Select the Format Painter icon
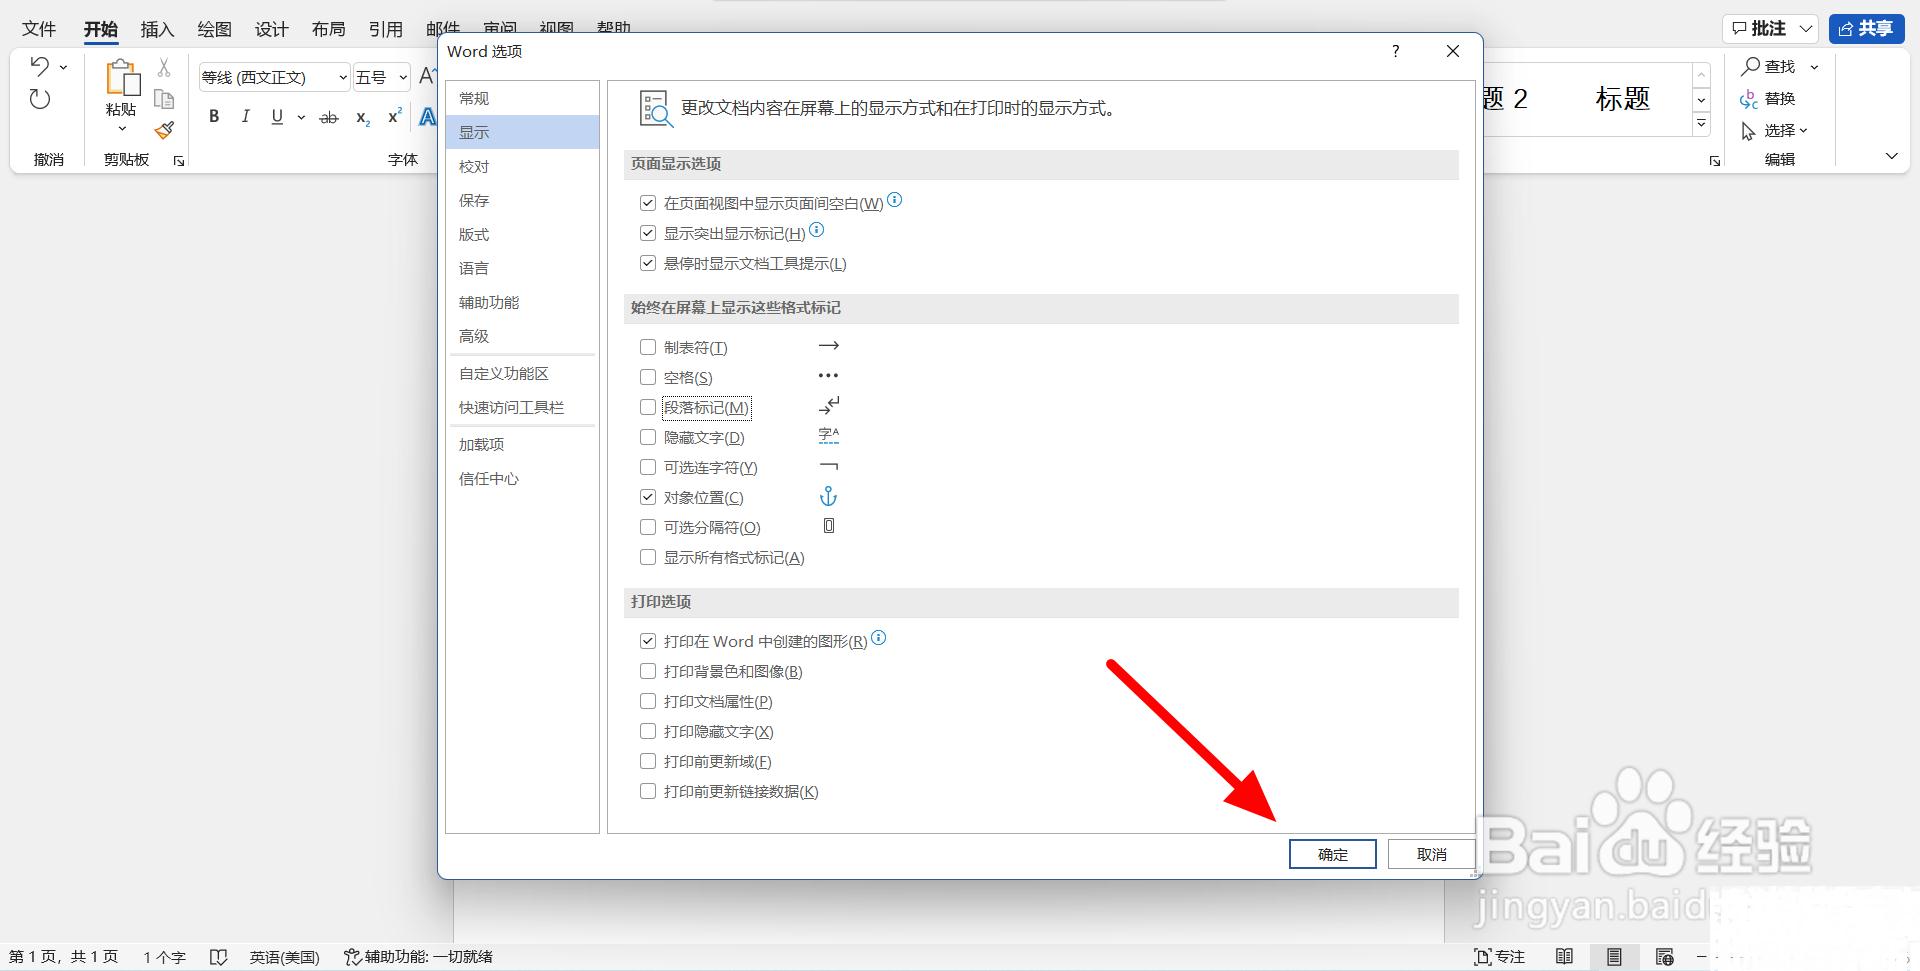 point(163,130)
